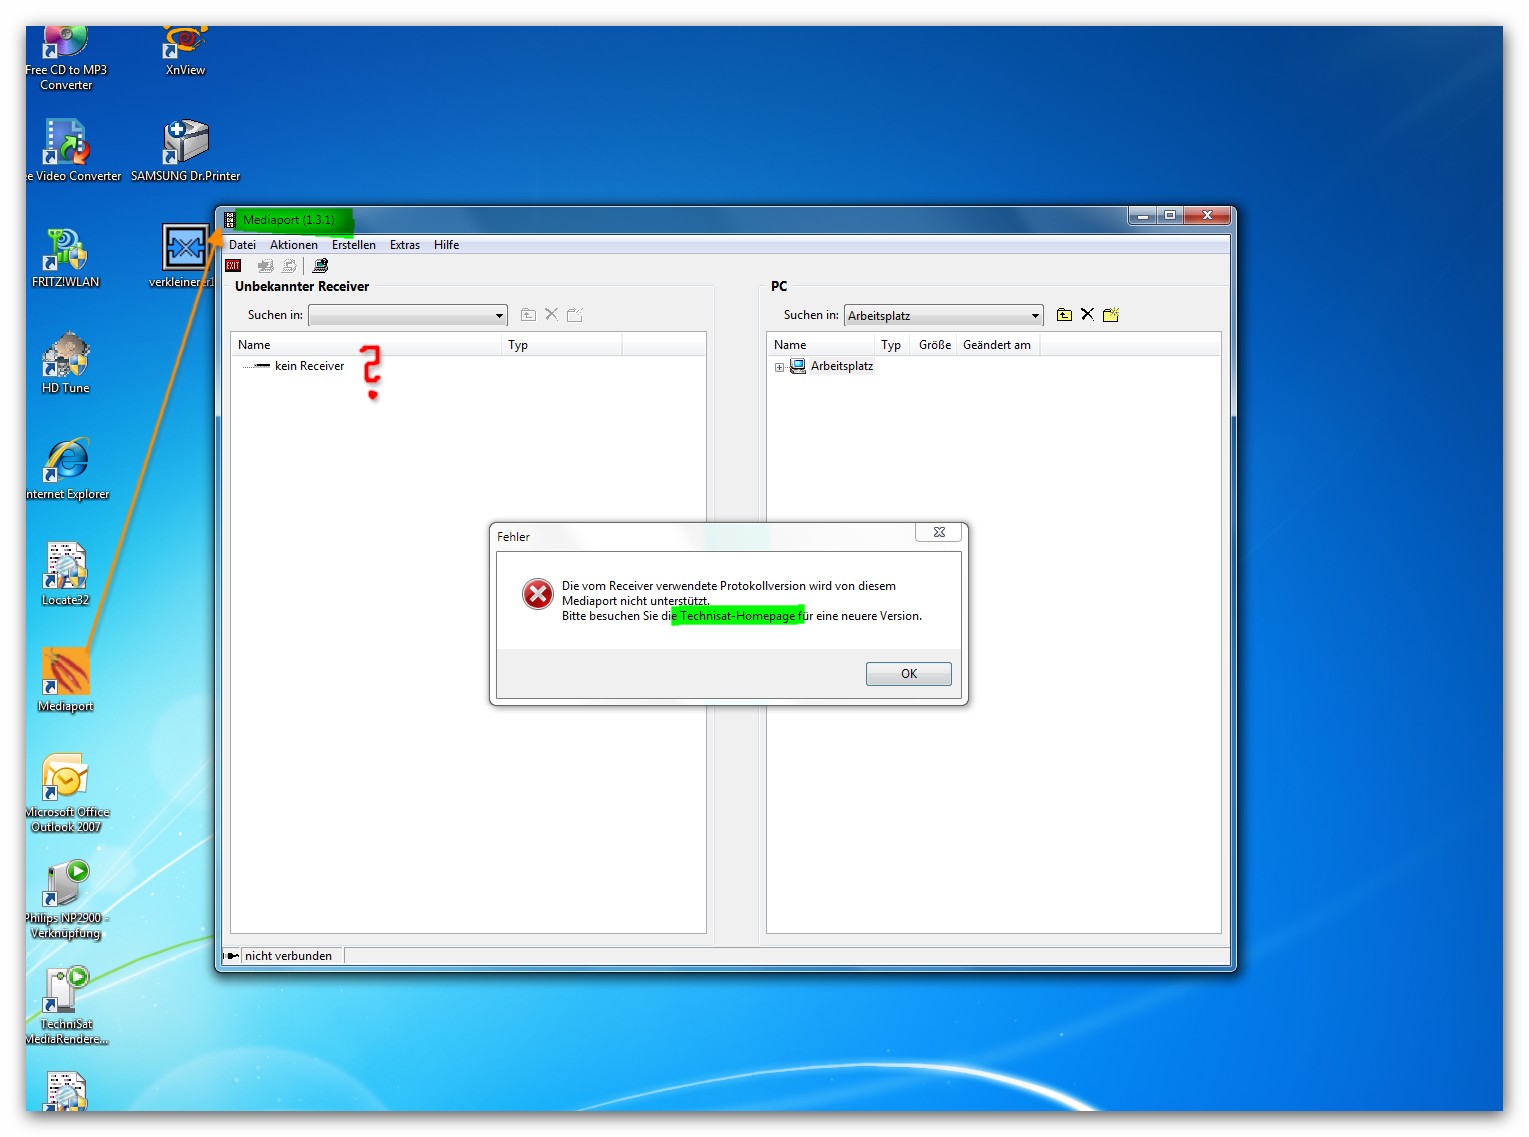
Task: Open the FRITZ!WLAN desktop shortcut
Action: pyautogui.click(x=66, y=257)
